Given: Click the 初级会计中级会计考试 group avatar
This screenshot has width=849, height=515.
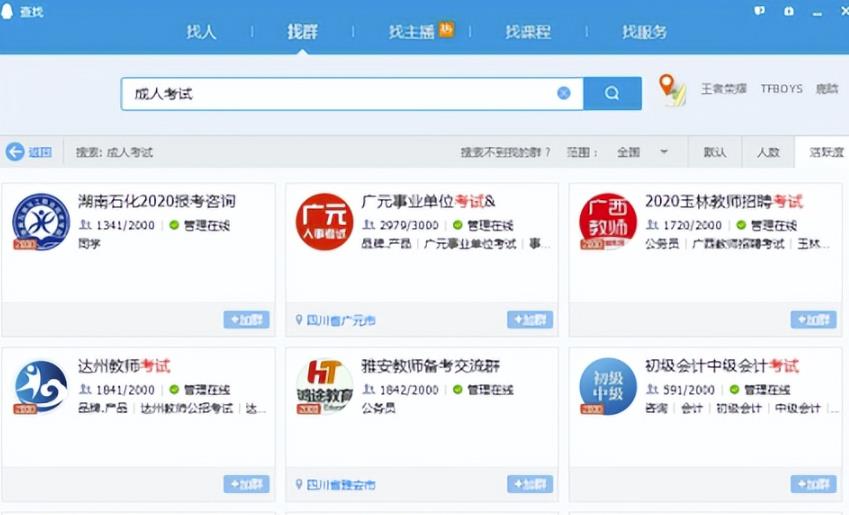Looking at the screenshot, I should click(x=608, y=386).
